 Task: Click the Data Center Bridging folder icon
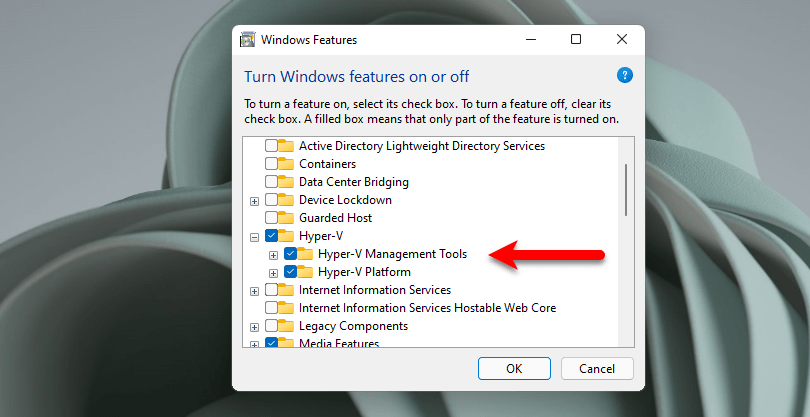(x=286, y=182)
